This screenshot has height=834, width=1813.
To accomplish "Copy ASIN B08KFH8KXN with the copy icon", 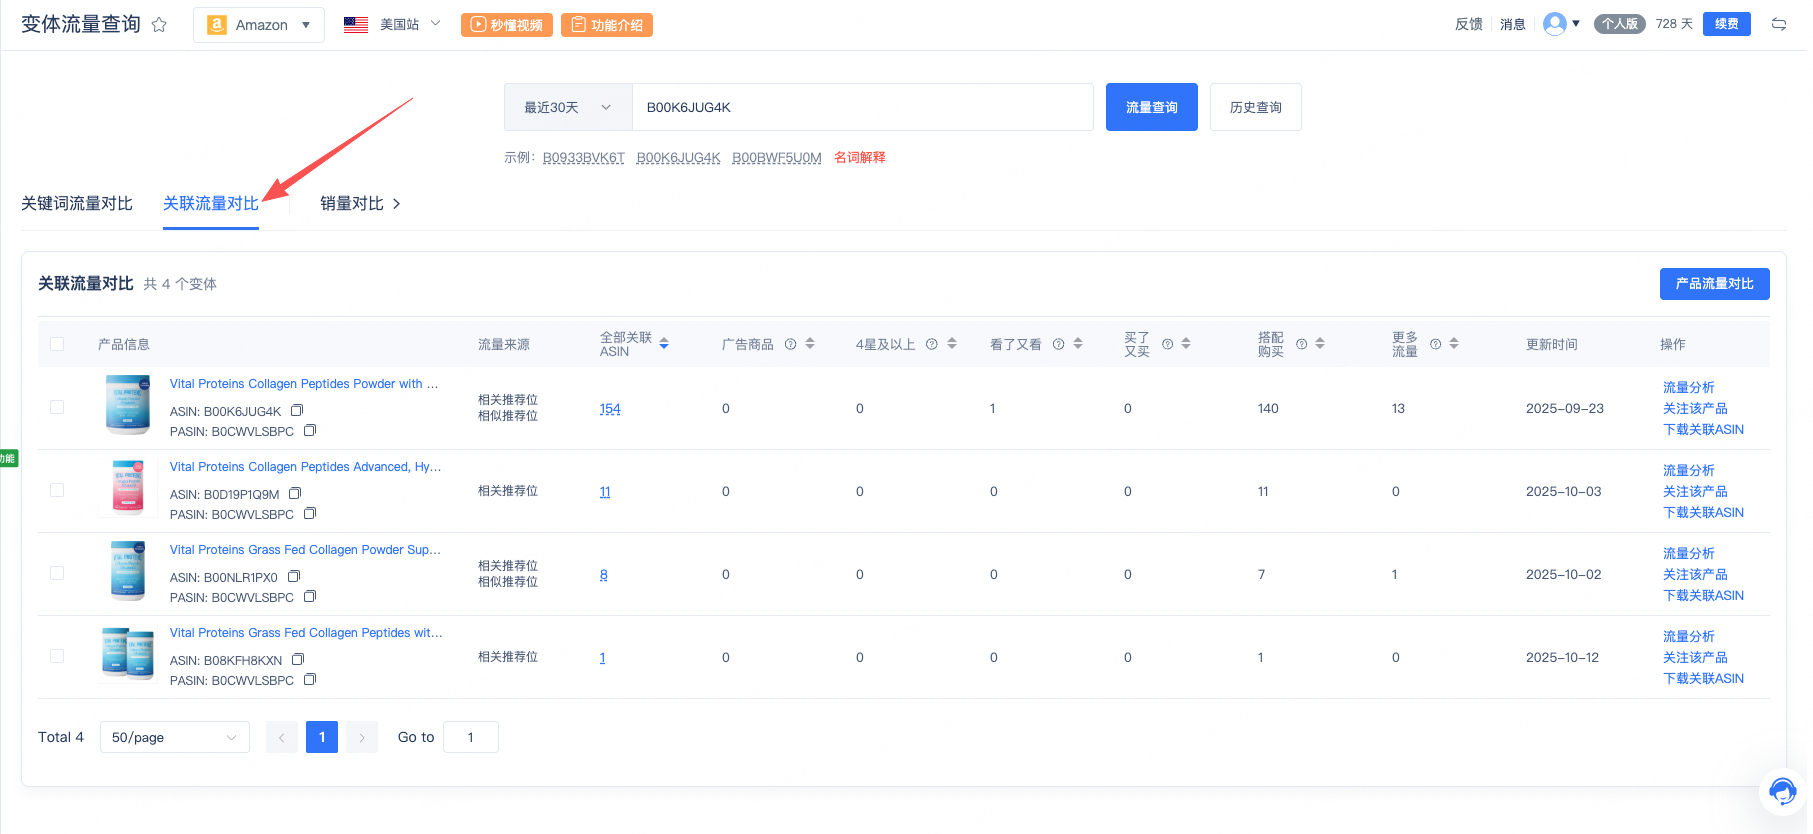I will coord(298,659).
